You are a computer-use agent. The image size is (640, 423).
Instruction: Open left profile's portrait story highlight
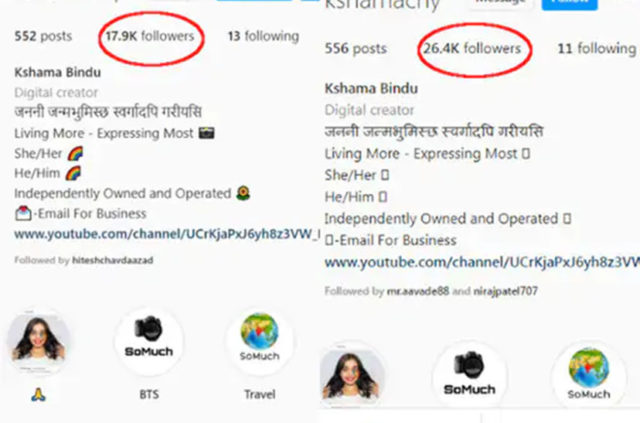coord(38,341)
